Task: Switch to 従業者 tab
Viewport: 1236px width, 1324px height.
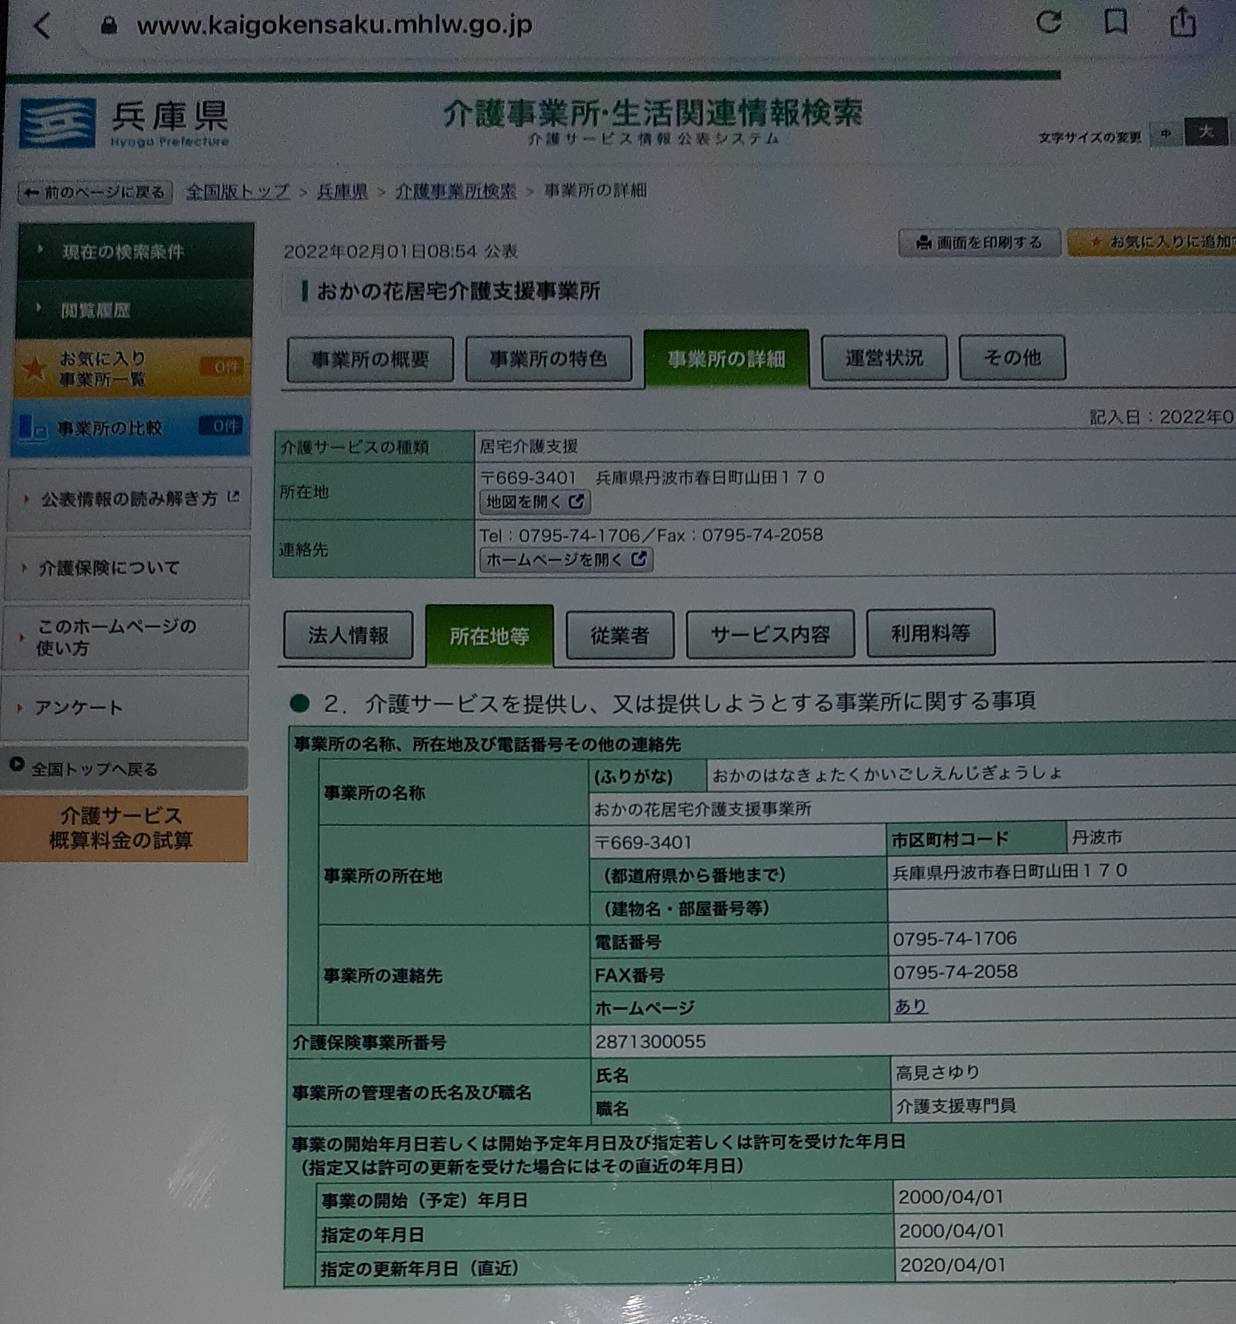Action: click(x=619, y=635)
